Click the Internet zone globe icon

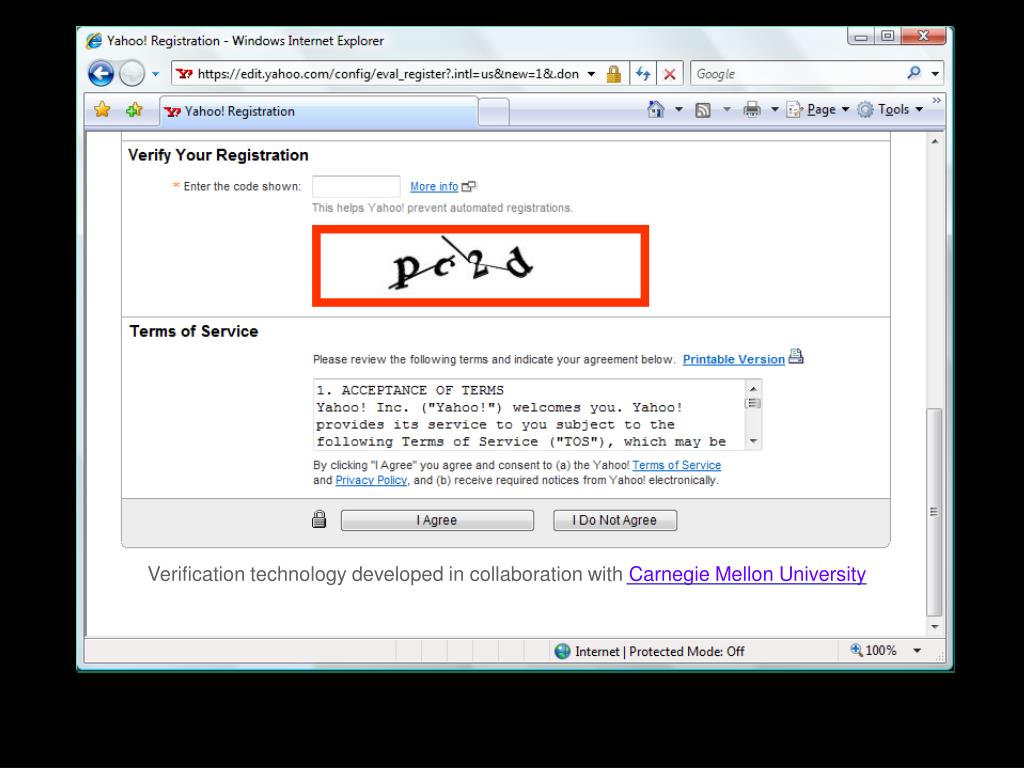coord(562,651)
